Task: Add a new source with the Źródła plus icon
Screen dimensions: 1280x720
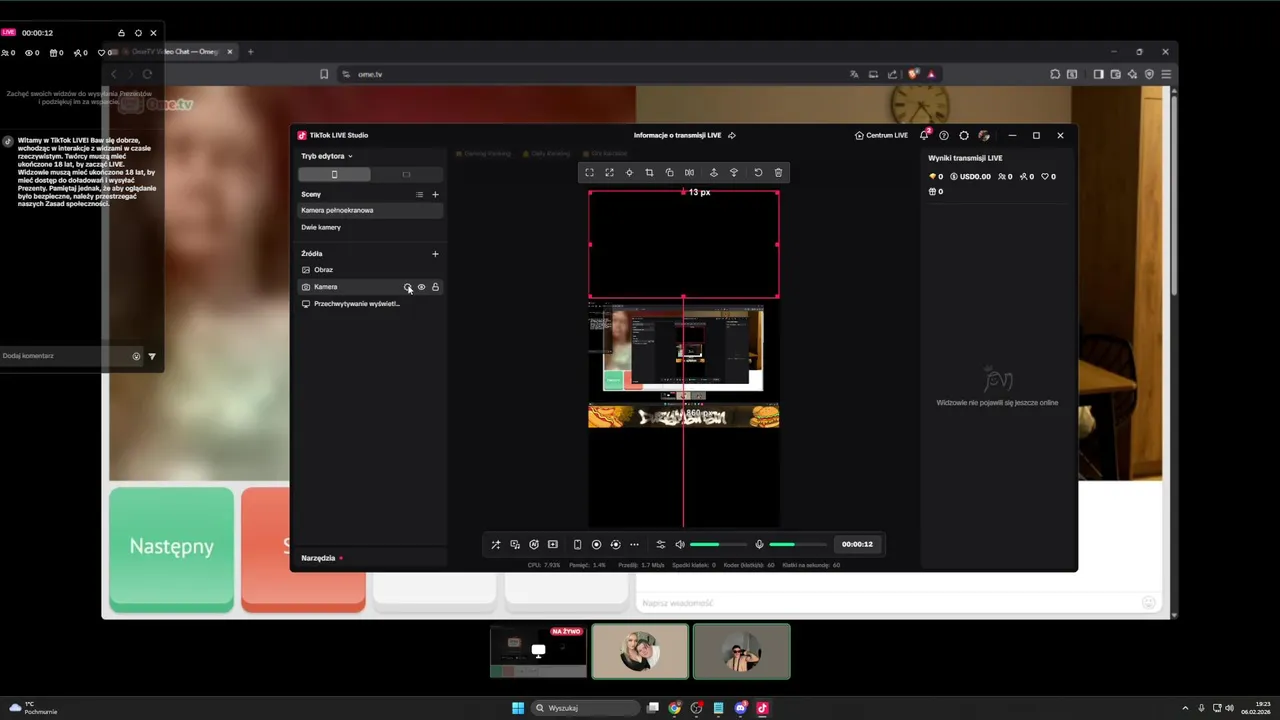Action: click(x=435, y=254)
